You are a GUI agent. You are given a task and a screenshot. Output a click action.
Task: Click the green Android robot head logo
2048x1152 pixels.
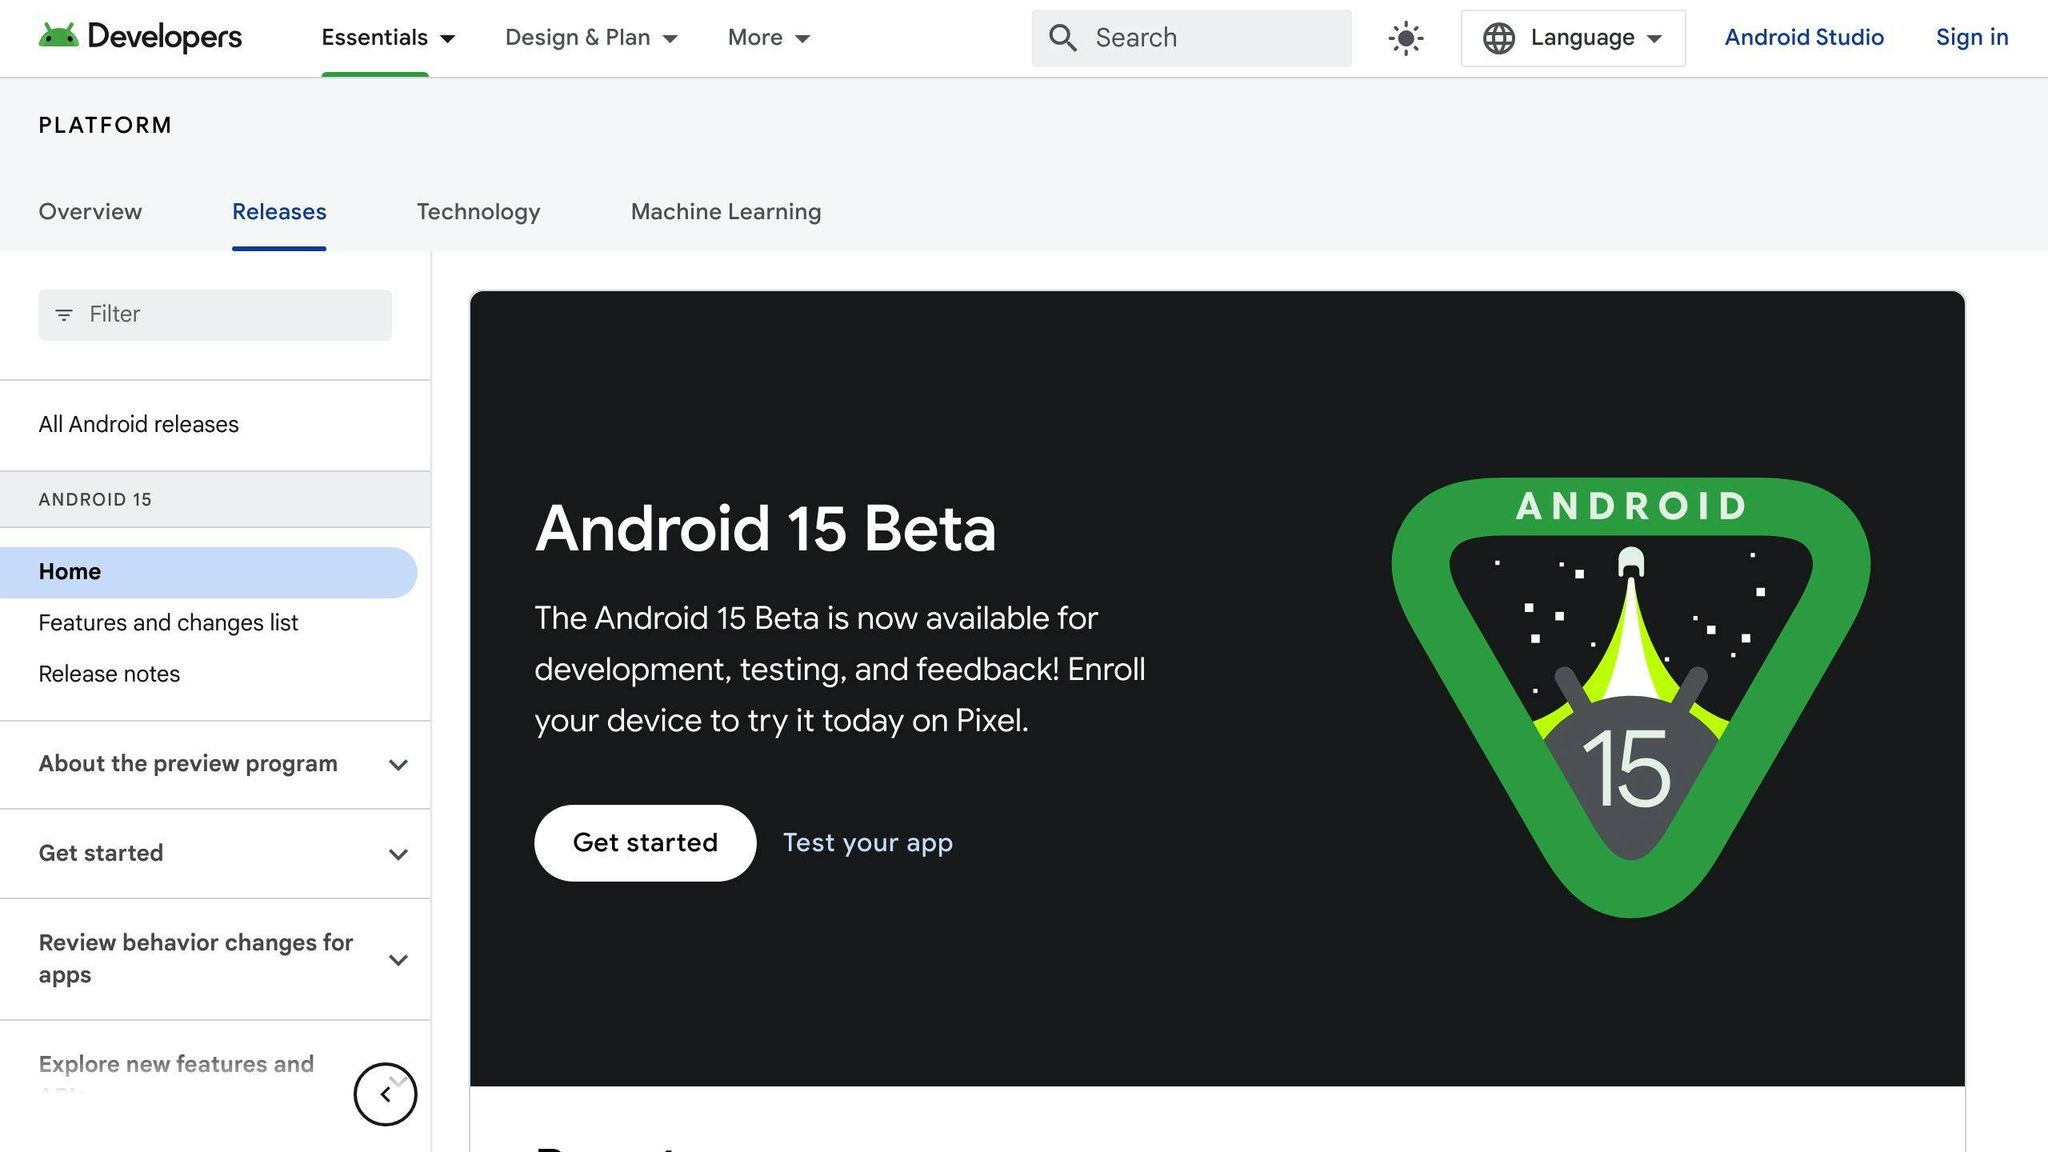click(x=62, y=37)
